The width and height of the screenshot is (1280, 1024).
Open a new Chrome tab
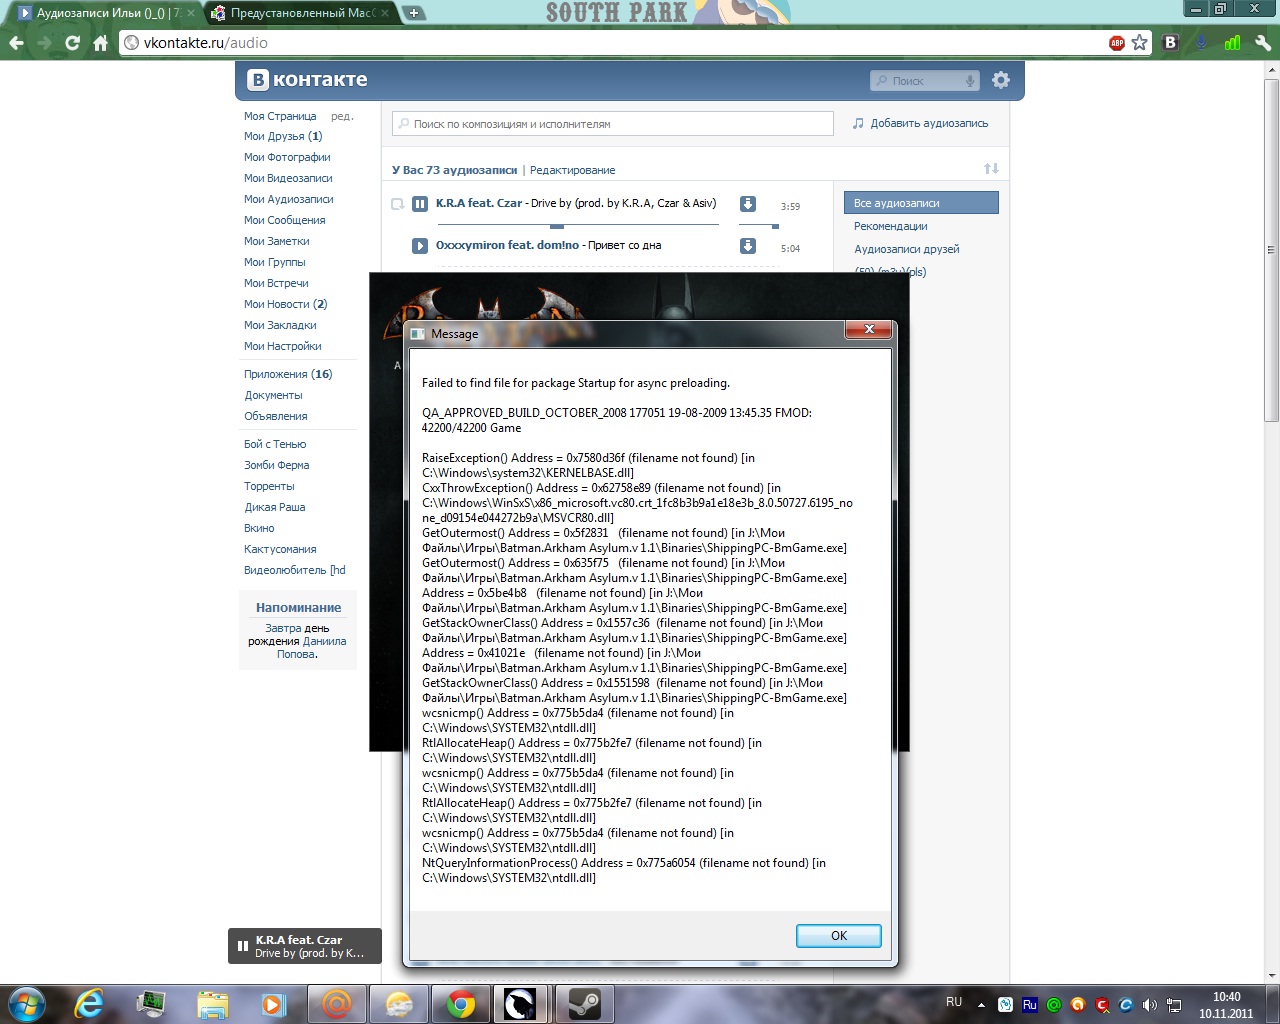point(413,13)
